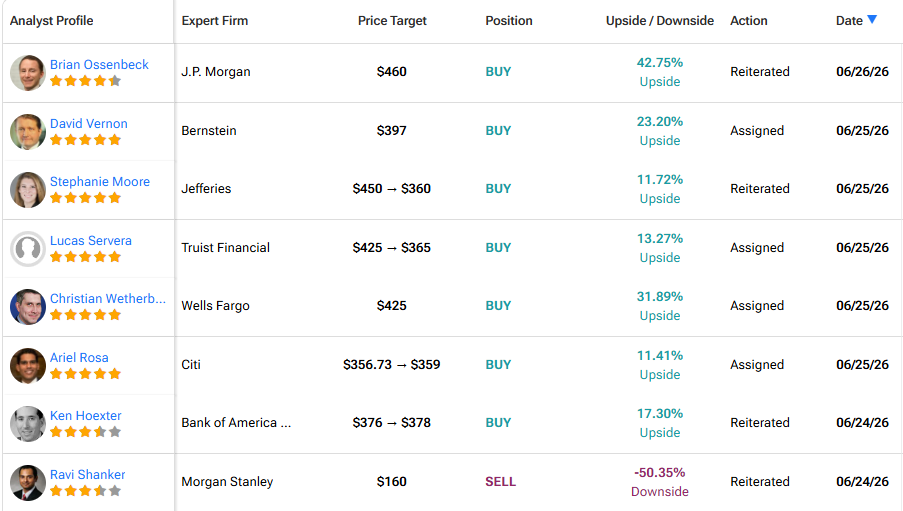Open Stephanie Moore analyst link

(x=100, y=181)
